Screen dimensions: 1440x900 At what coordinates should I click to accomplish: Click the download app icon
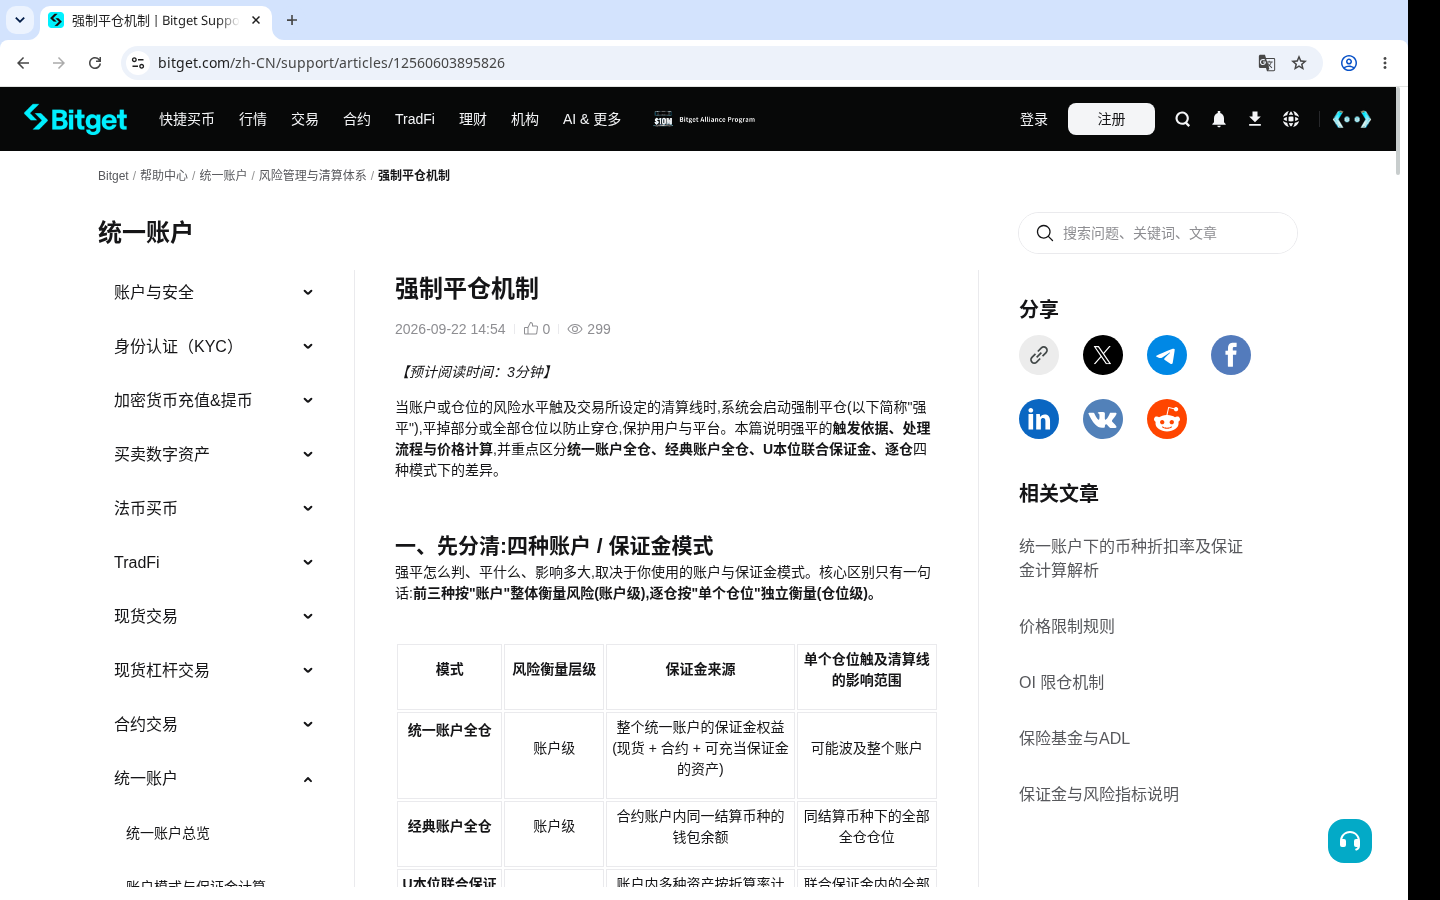1255,119
